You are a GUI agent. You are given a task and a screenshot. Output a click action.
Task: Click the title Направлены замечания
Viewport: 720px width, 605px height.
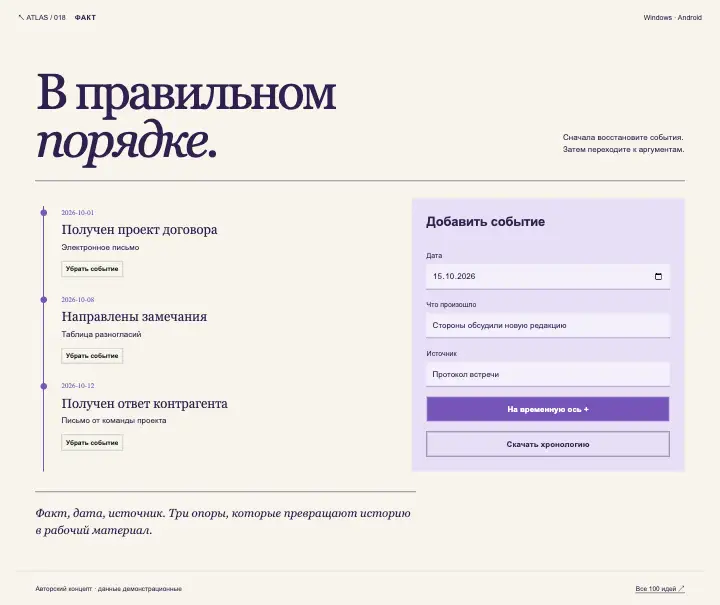pyautogui.click(x=134, y=316)
